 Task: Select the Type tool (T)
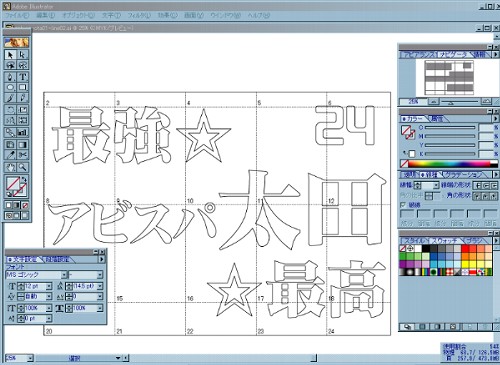coord(23,77)
